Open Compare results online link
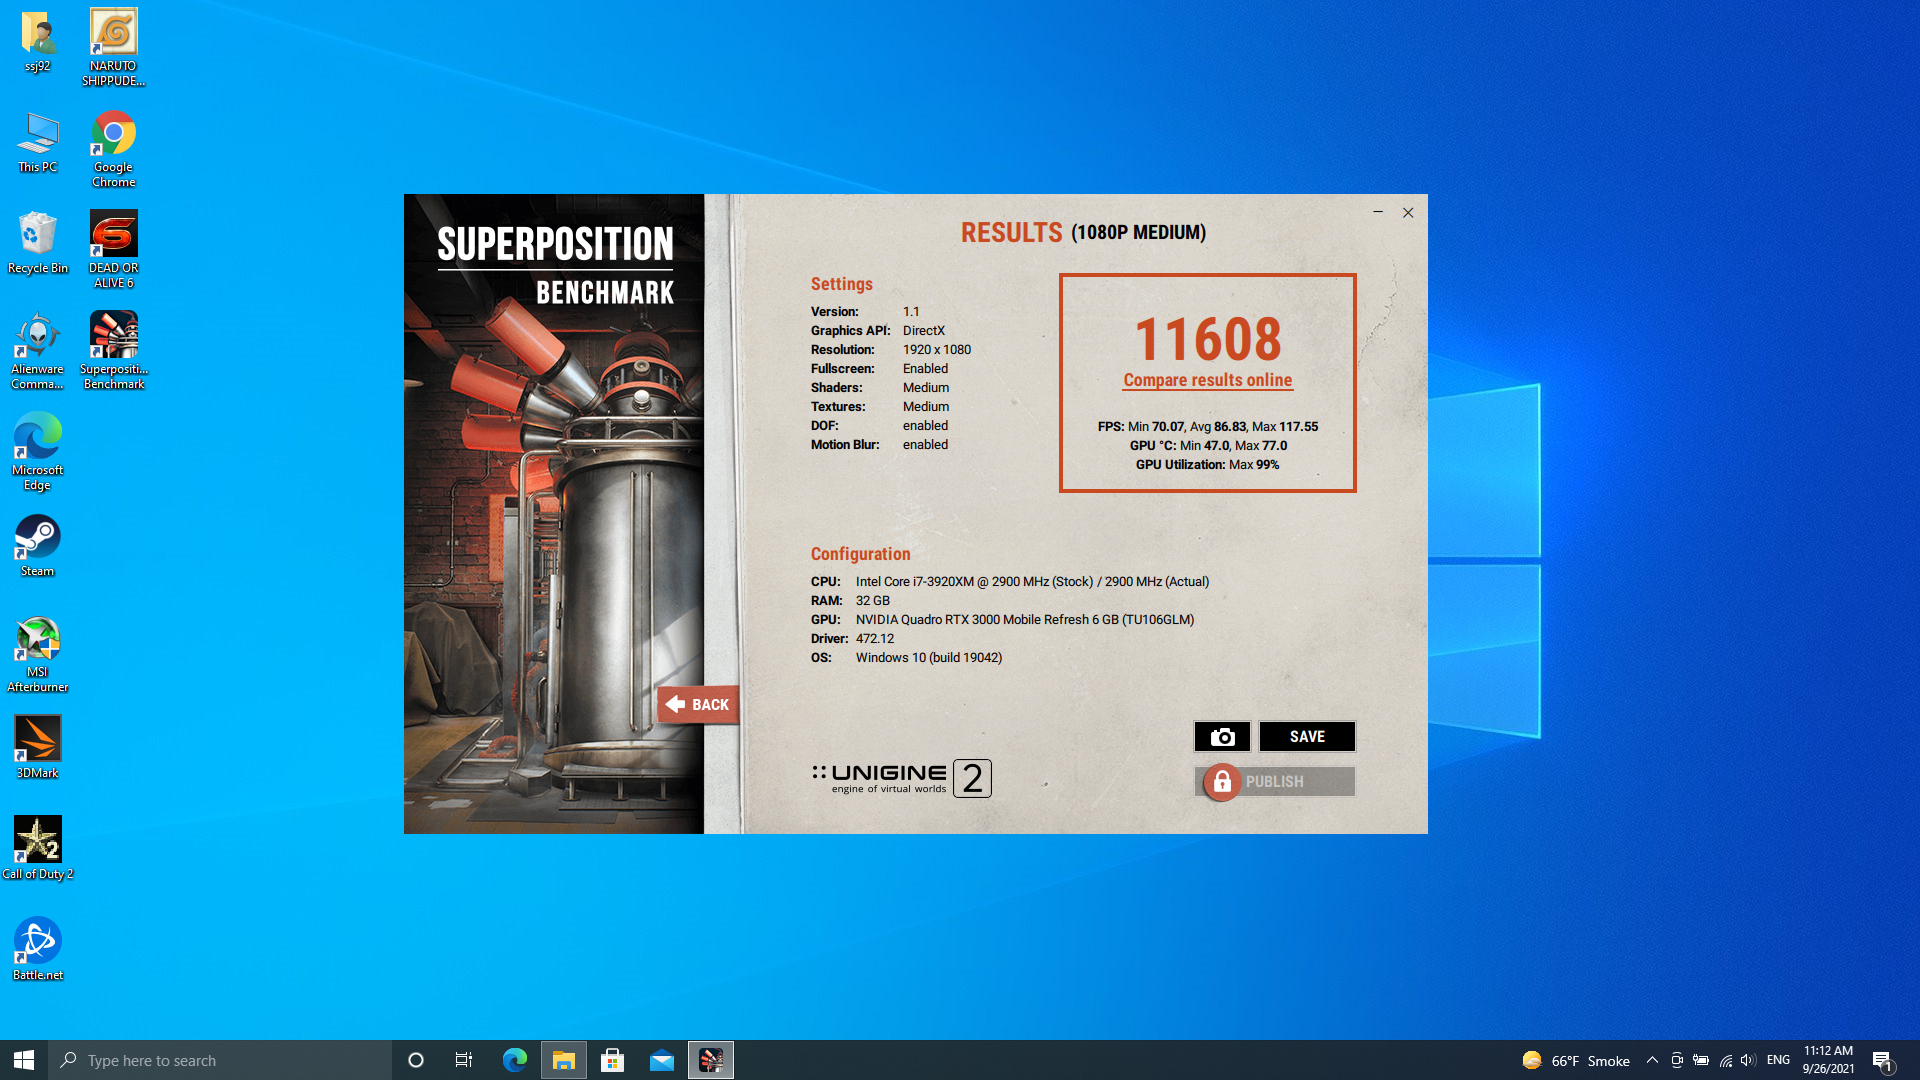 1208,380
